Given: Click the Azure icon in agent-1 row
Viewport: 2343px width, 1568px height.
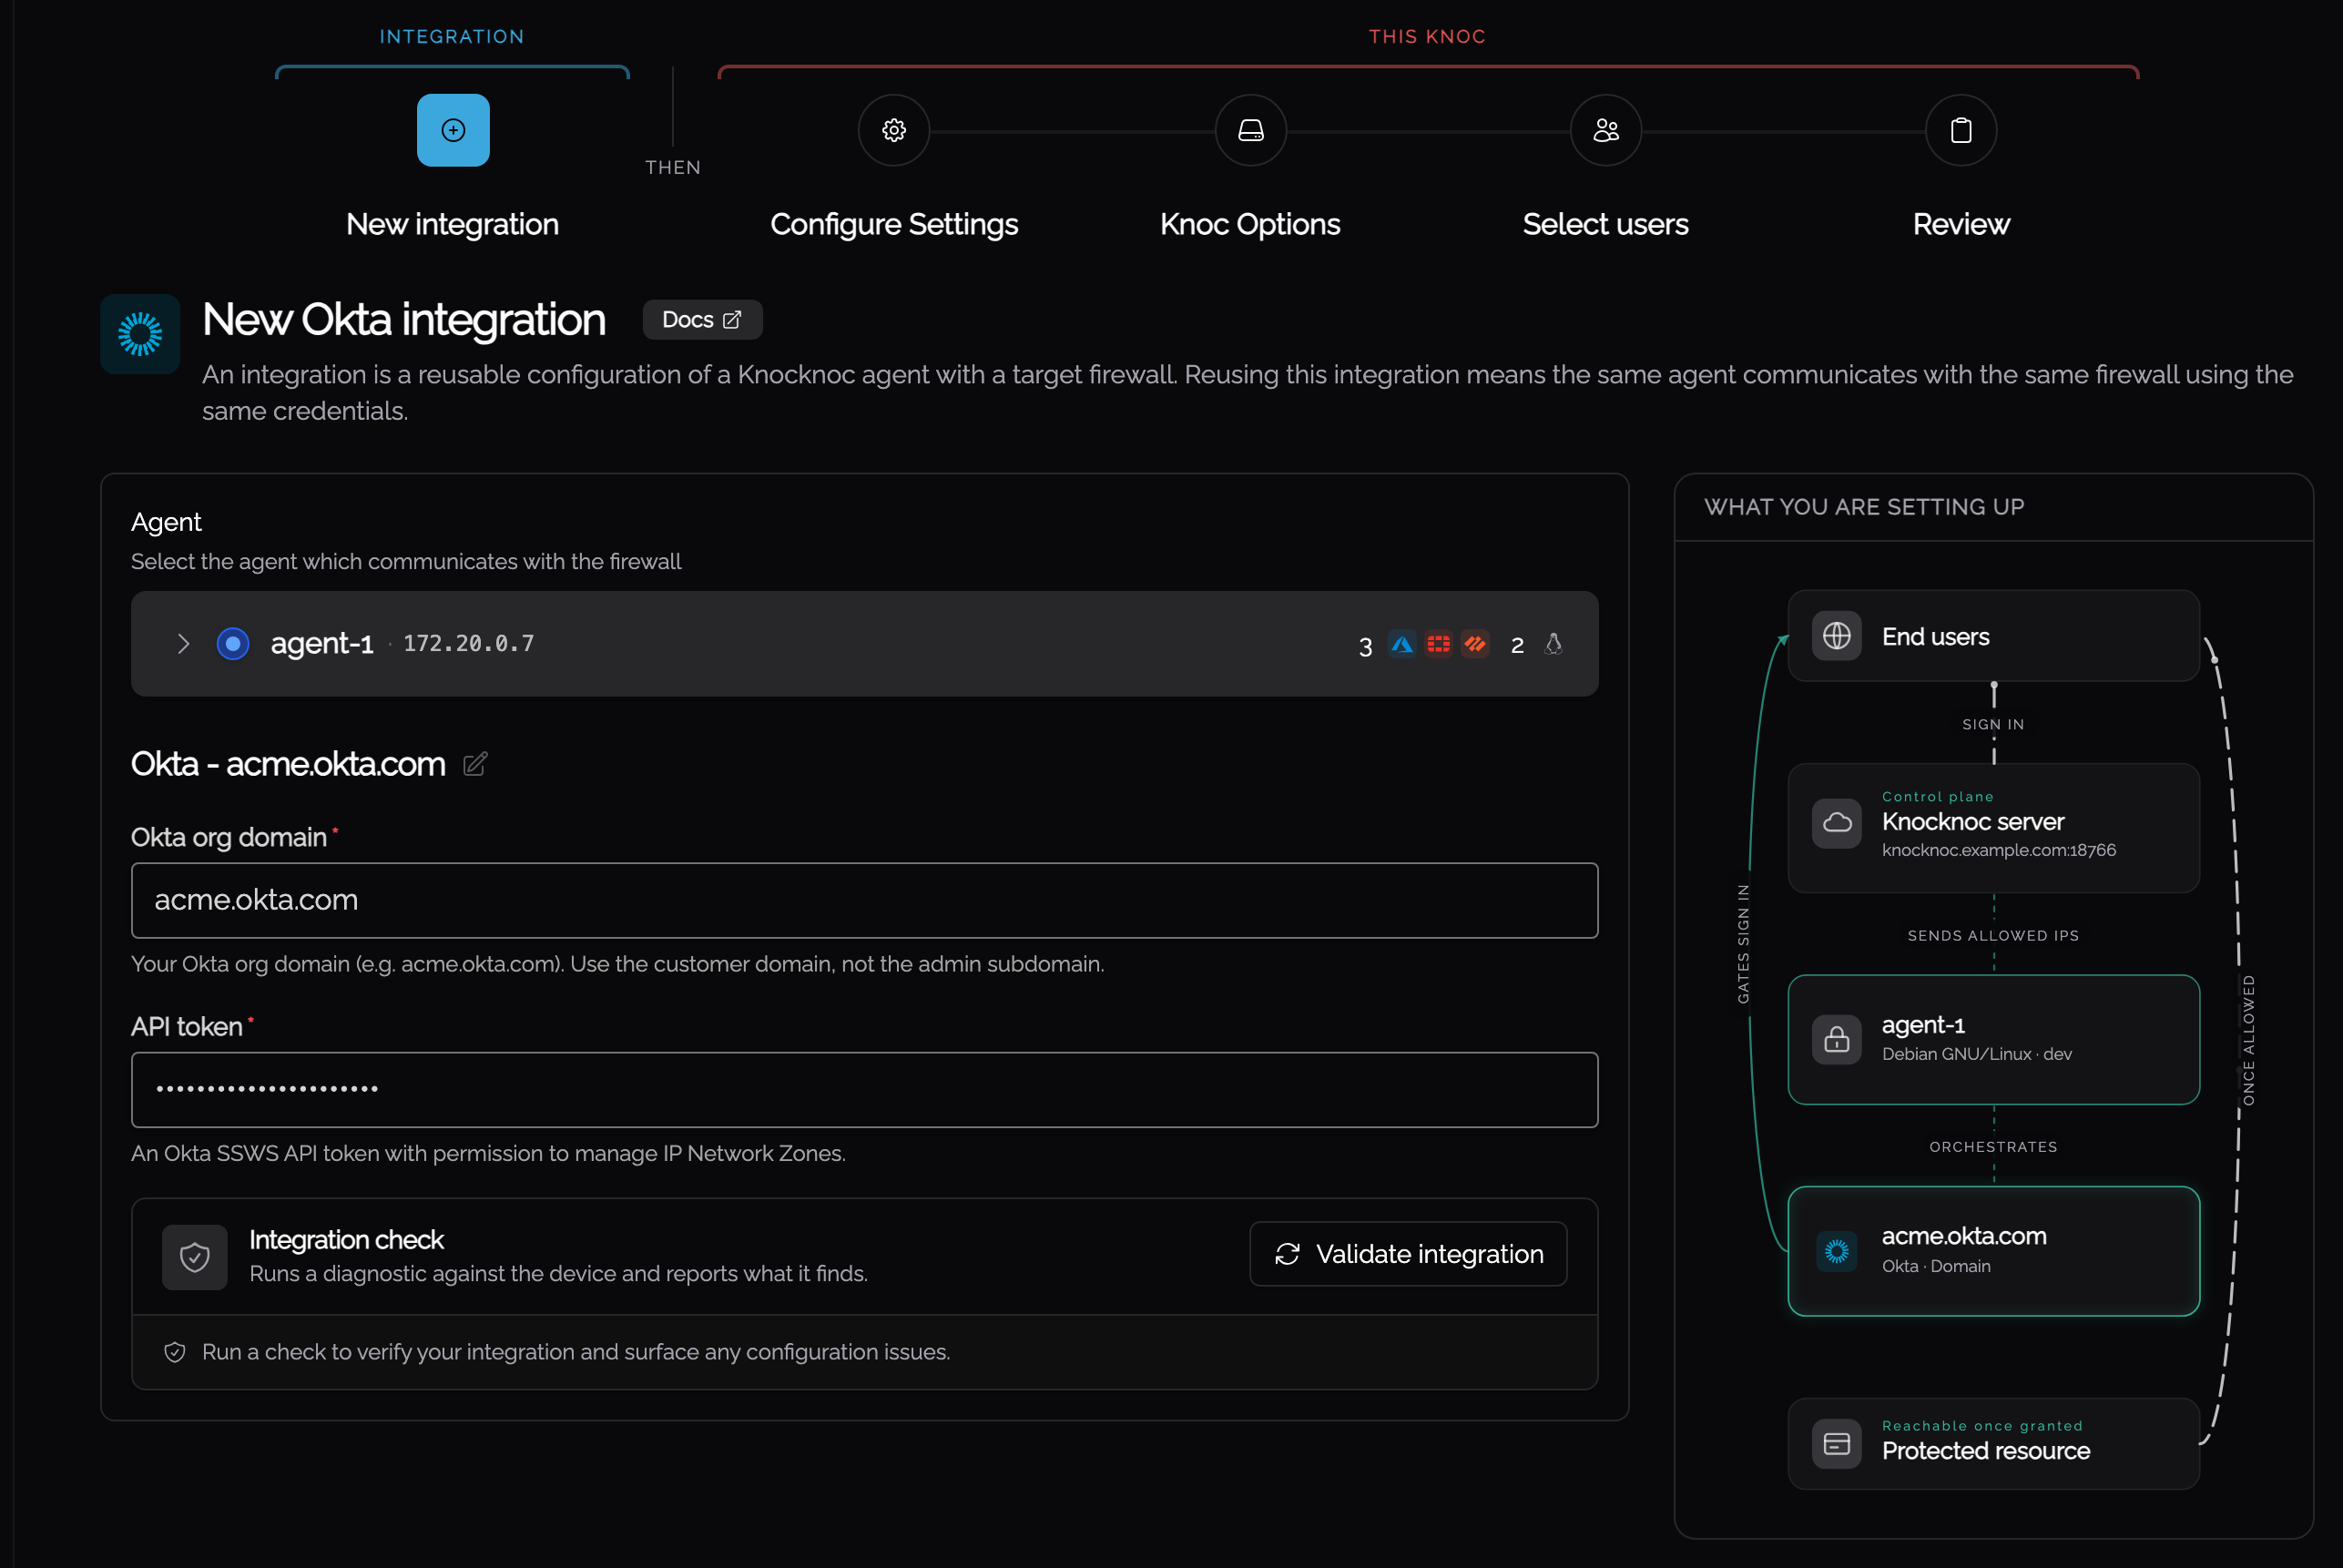Looking at the screenshot, I should tap(1402, 644).
